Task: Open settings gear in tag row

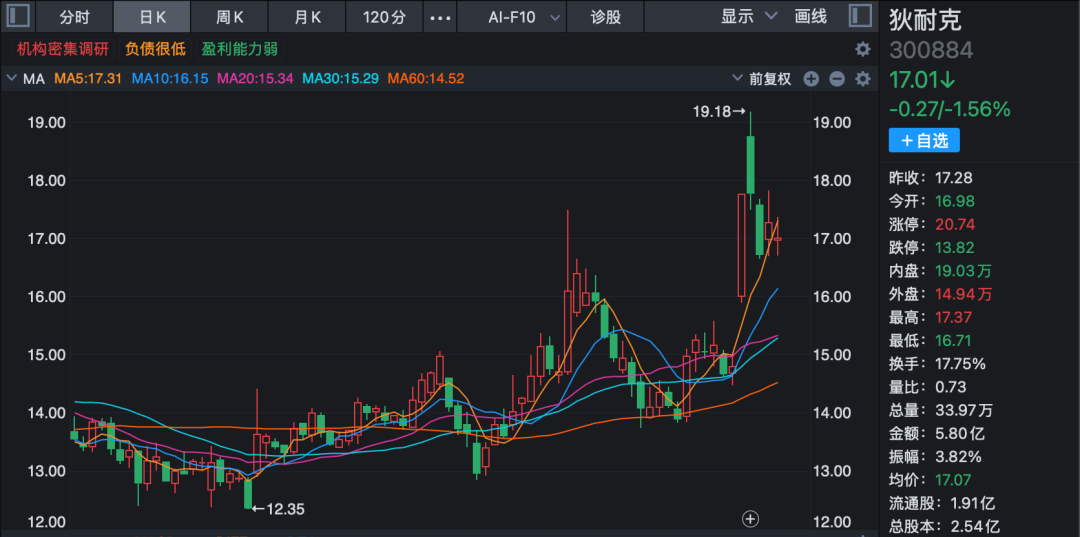Action: pos(862,49)
